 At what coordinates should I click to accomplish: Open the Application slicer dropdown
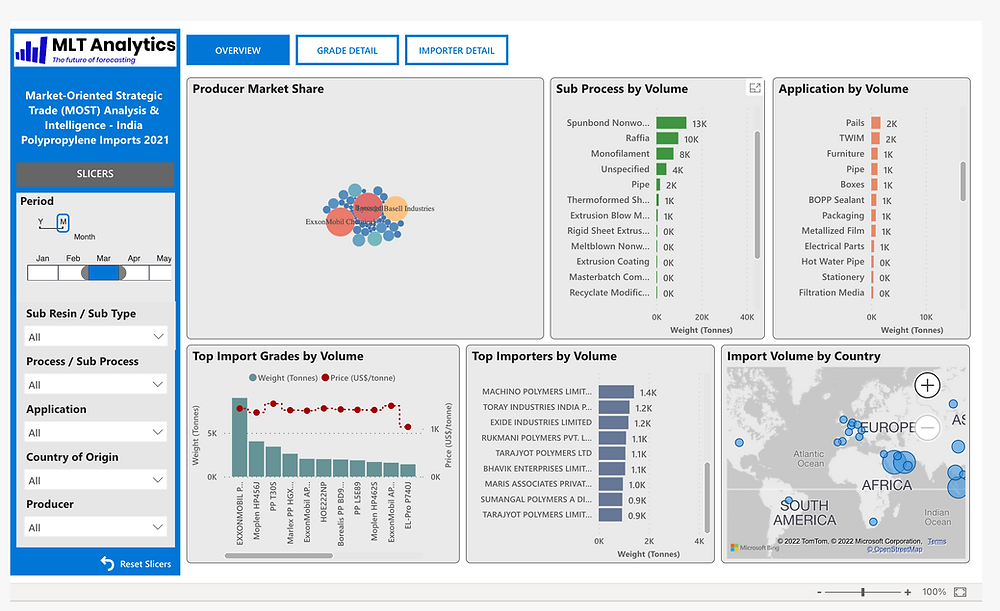tap(96, 432)
